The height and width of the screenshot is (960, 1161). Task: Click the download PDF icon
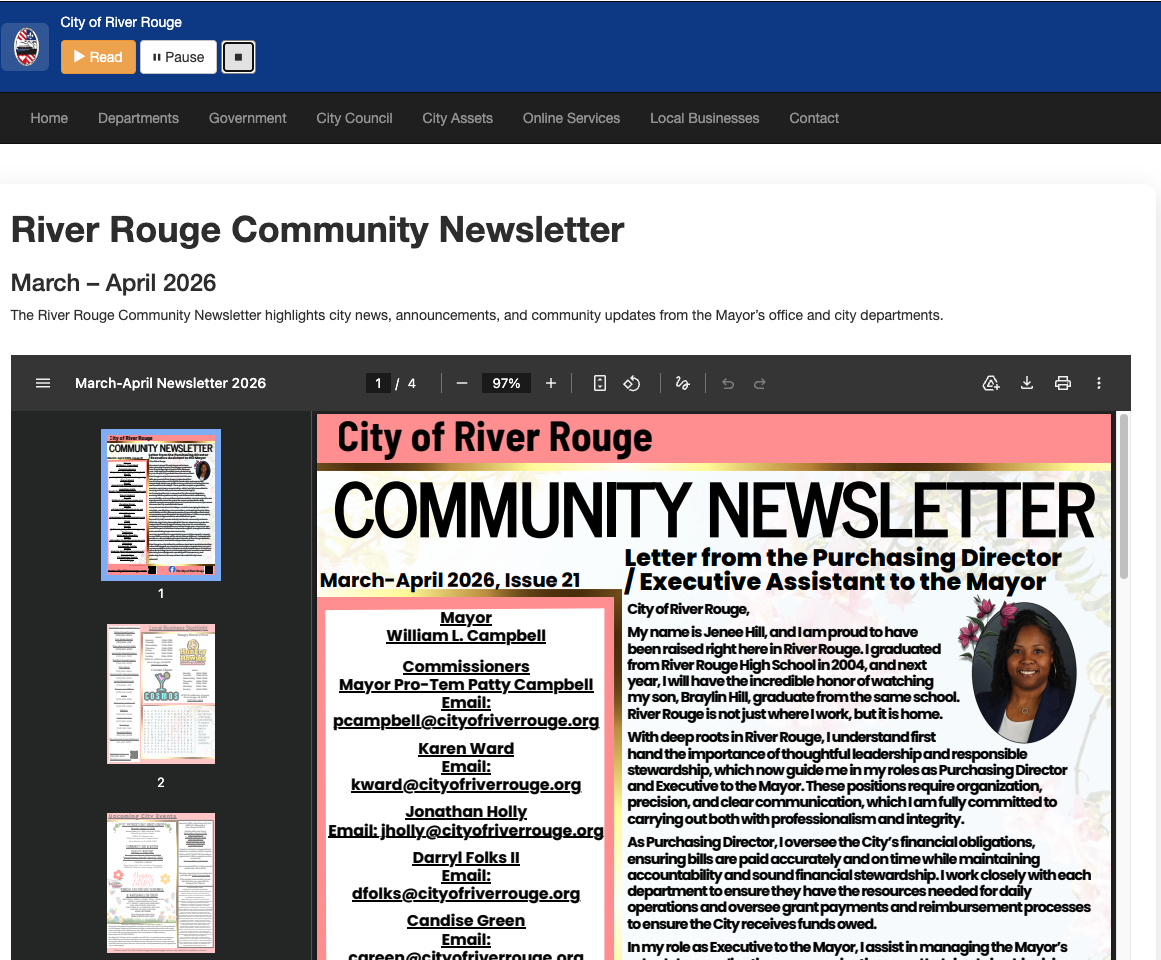click(x=1026, y=383)
